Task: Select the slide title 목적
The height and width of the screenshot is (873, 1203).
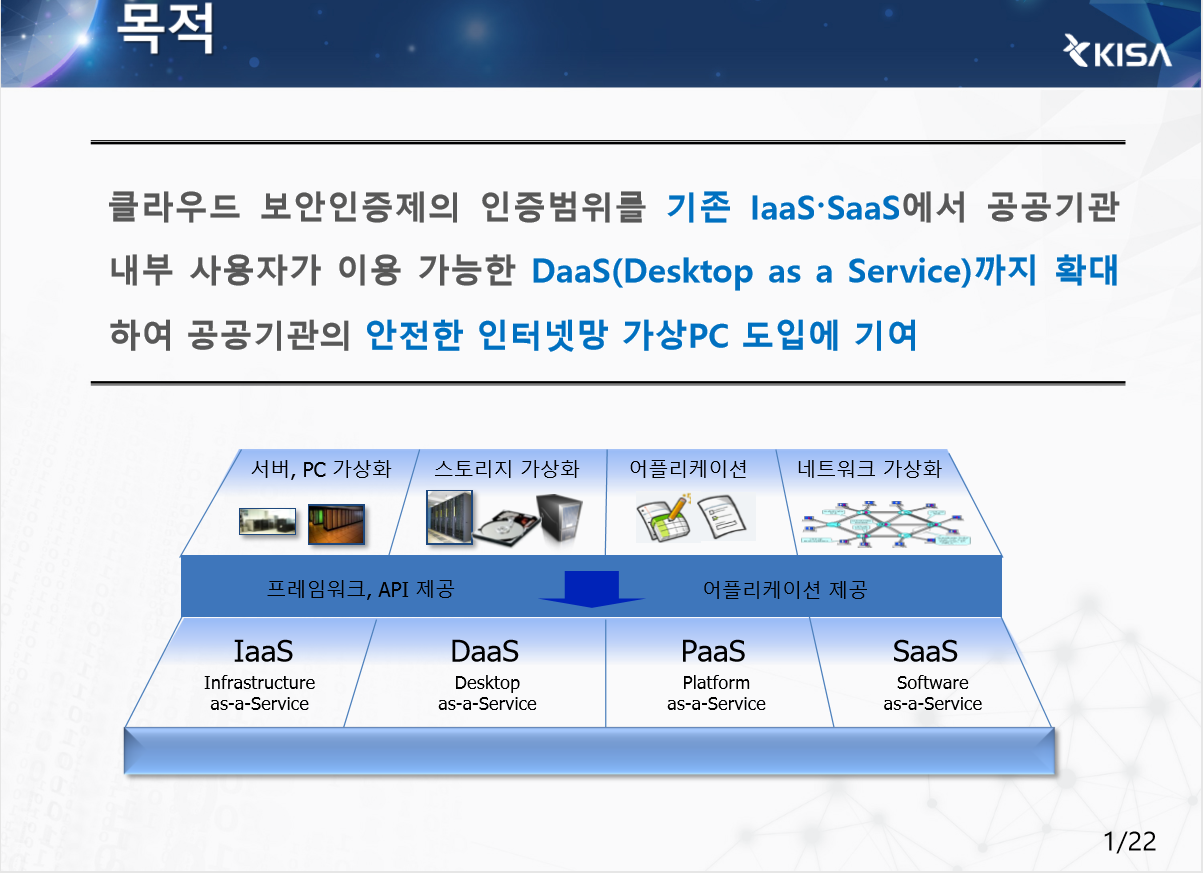Action: [x=165, y=28]
